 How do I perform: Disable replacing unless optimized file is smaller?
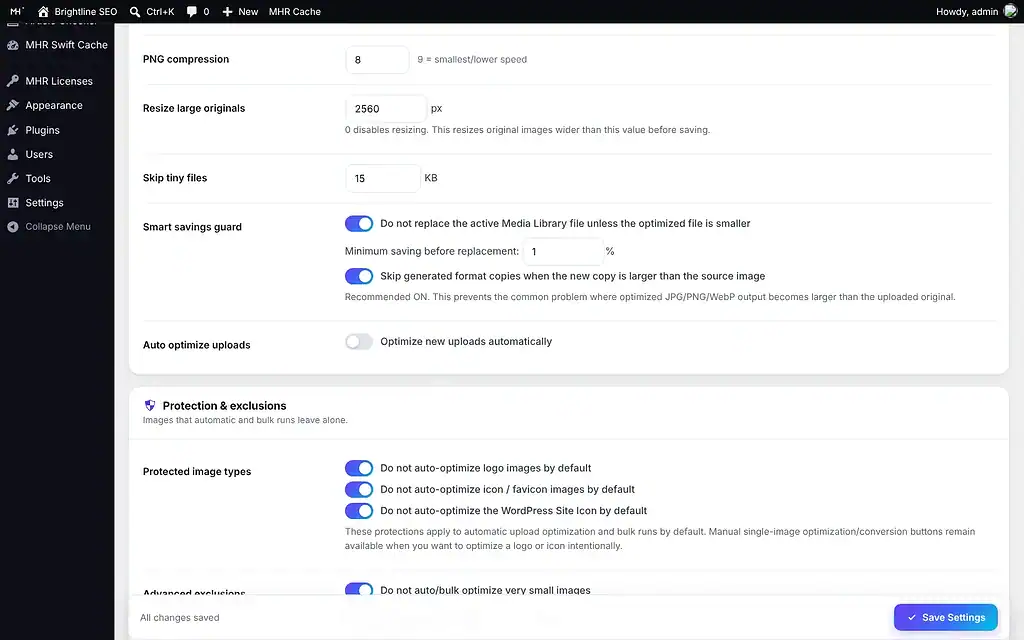click(x=359, y=223)
